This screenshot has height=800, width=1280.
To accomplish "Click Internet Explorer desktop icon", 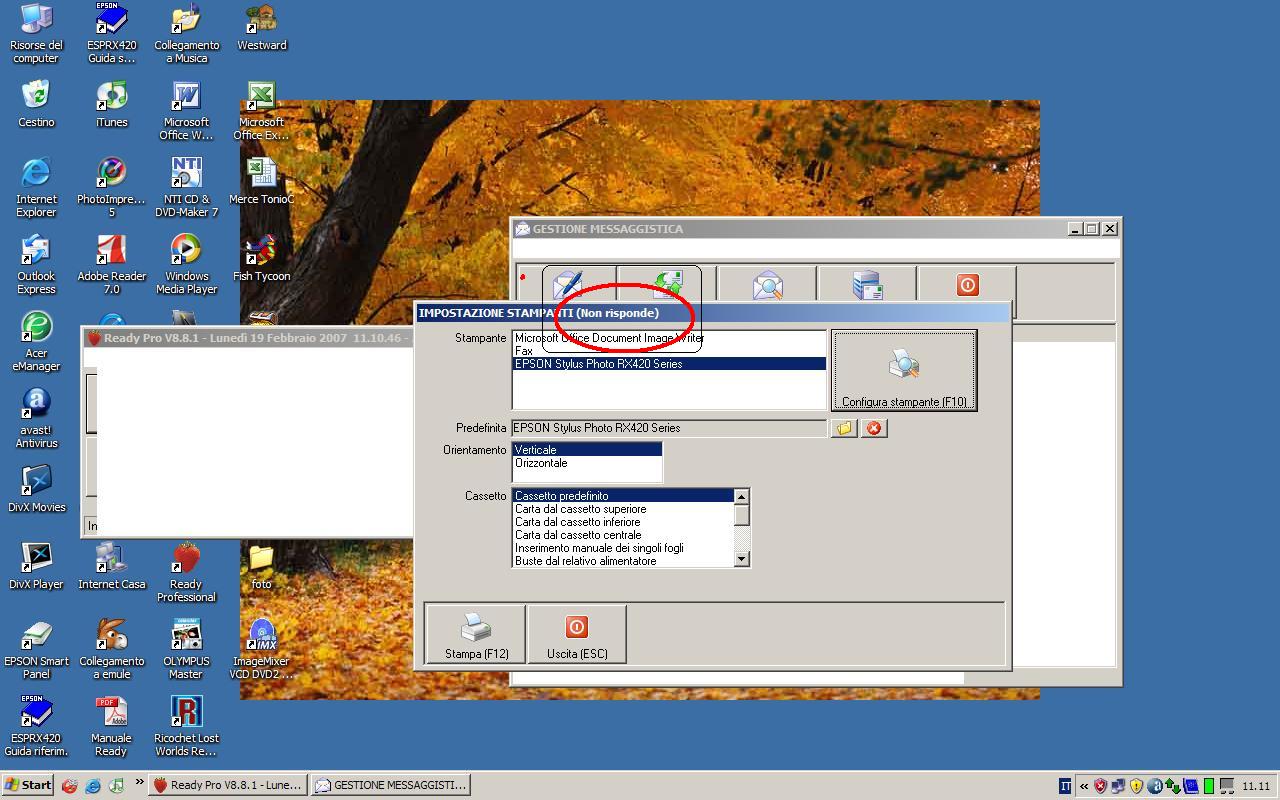I will [x=36, y=187].
